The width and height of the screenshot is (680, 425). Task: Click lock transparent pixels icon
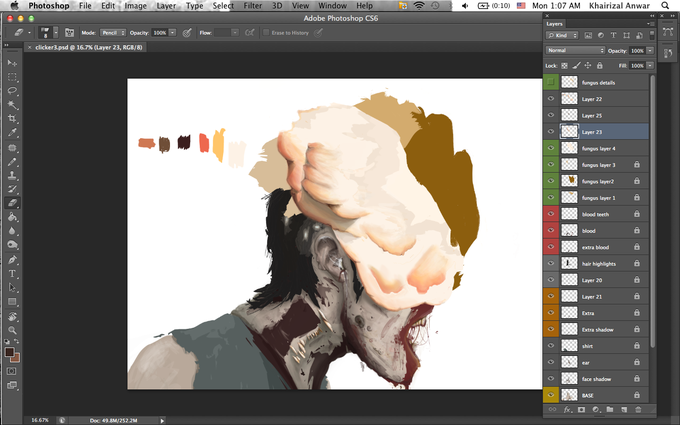point(564,66)
